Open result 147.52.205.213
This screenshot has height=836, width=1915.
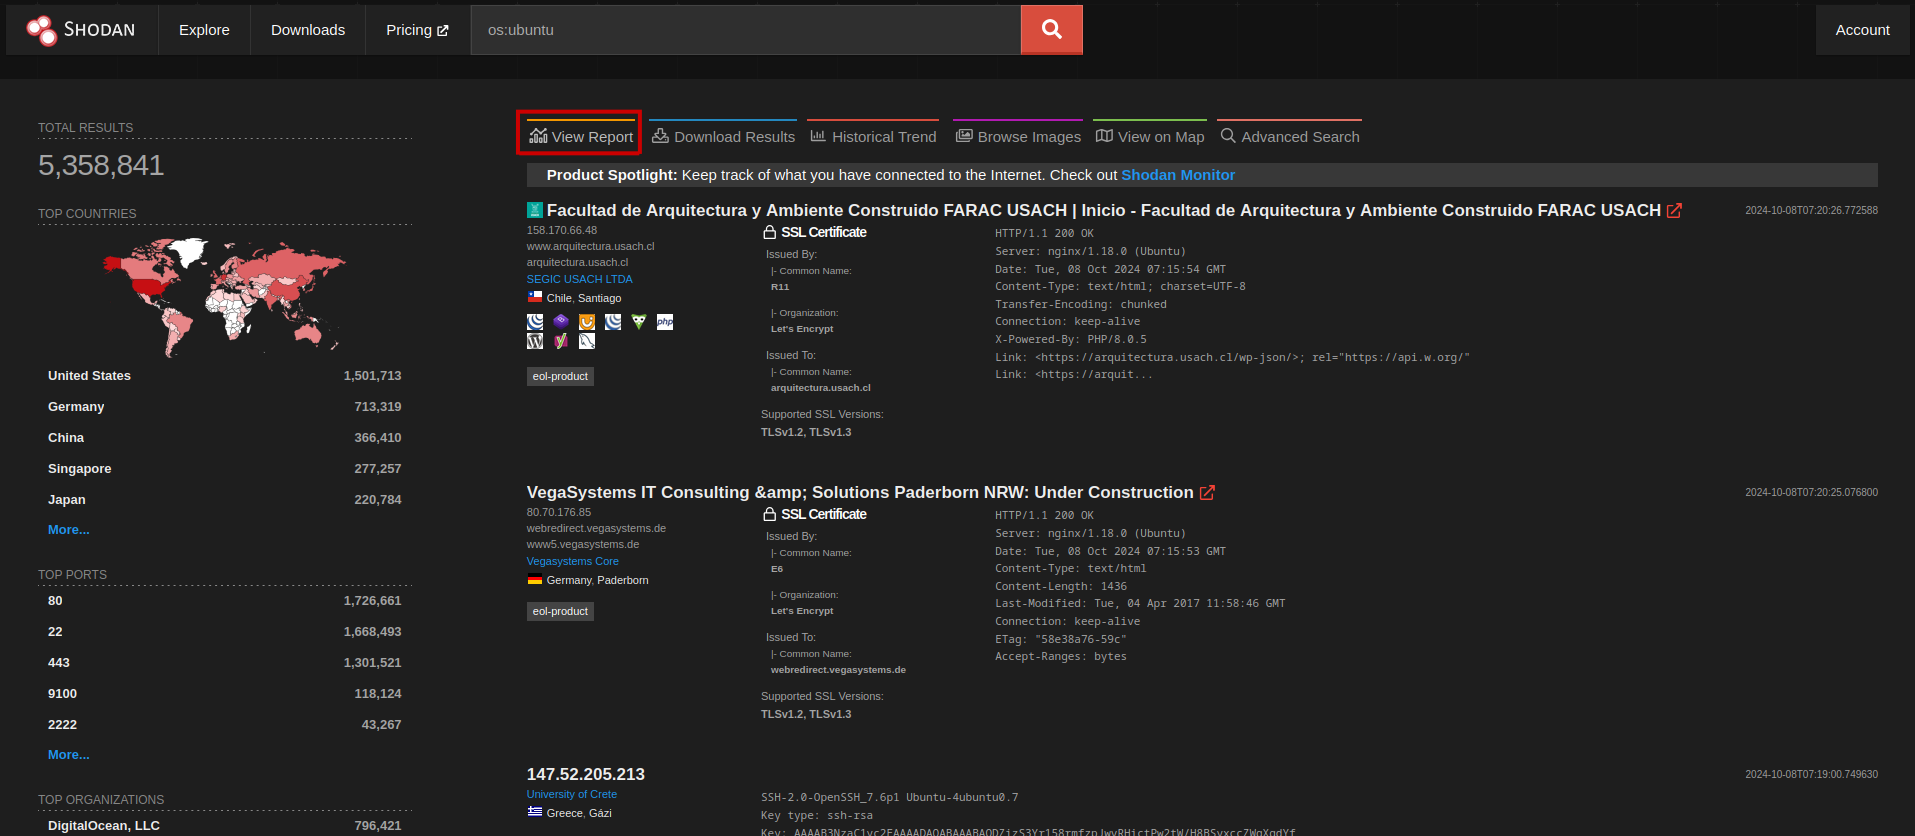(586, 774)
